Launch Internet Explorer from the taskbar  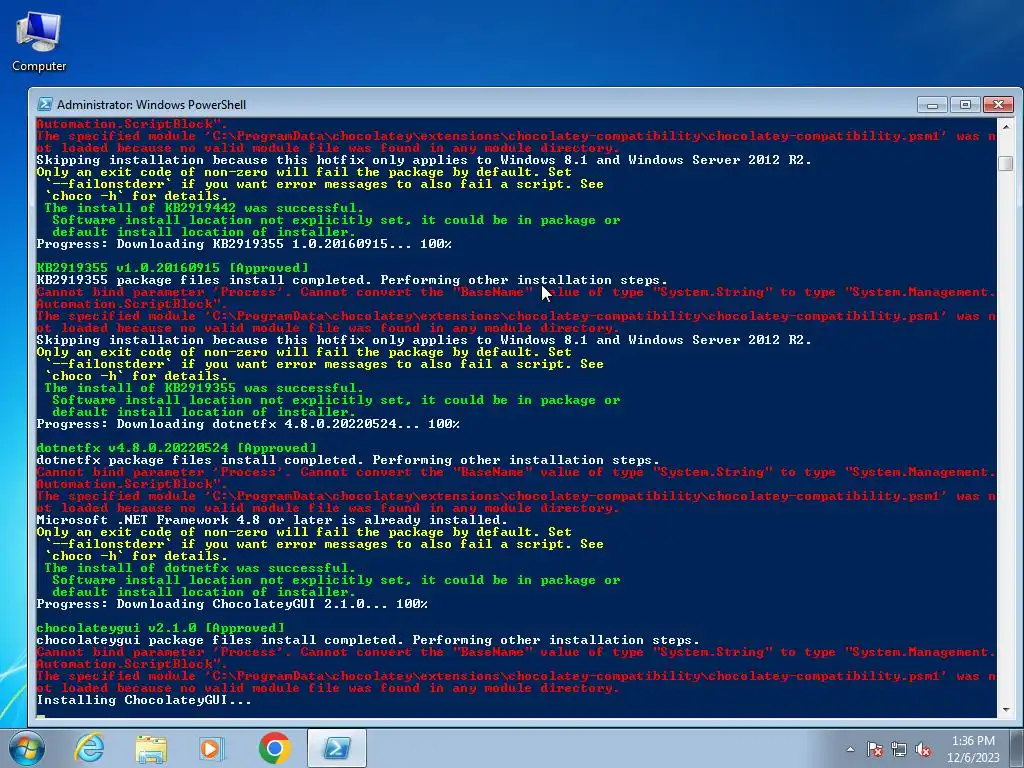pos(89,748)
